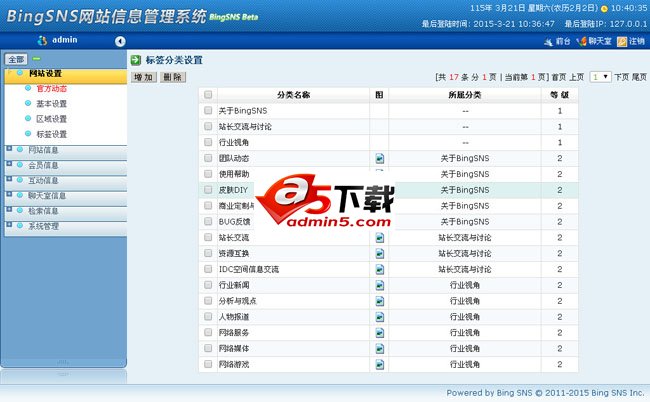This screenshot has width=650, height=402.
Task: Select the 行业新闻 category name
Action: [x=234, y=285]
